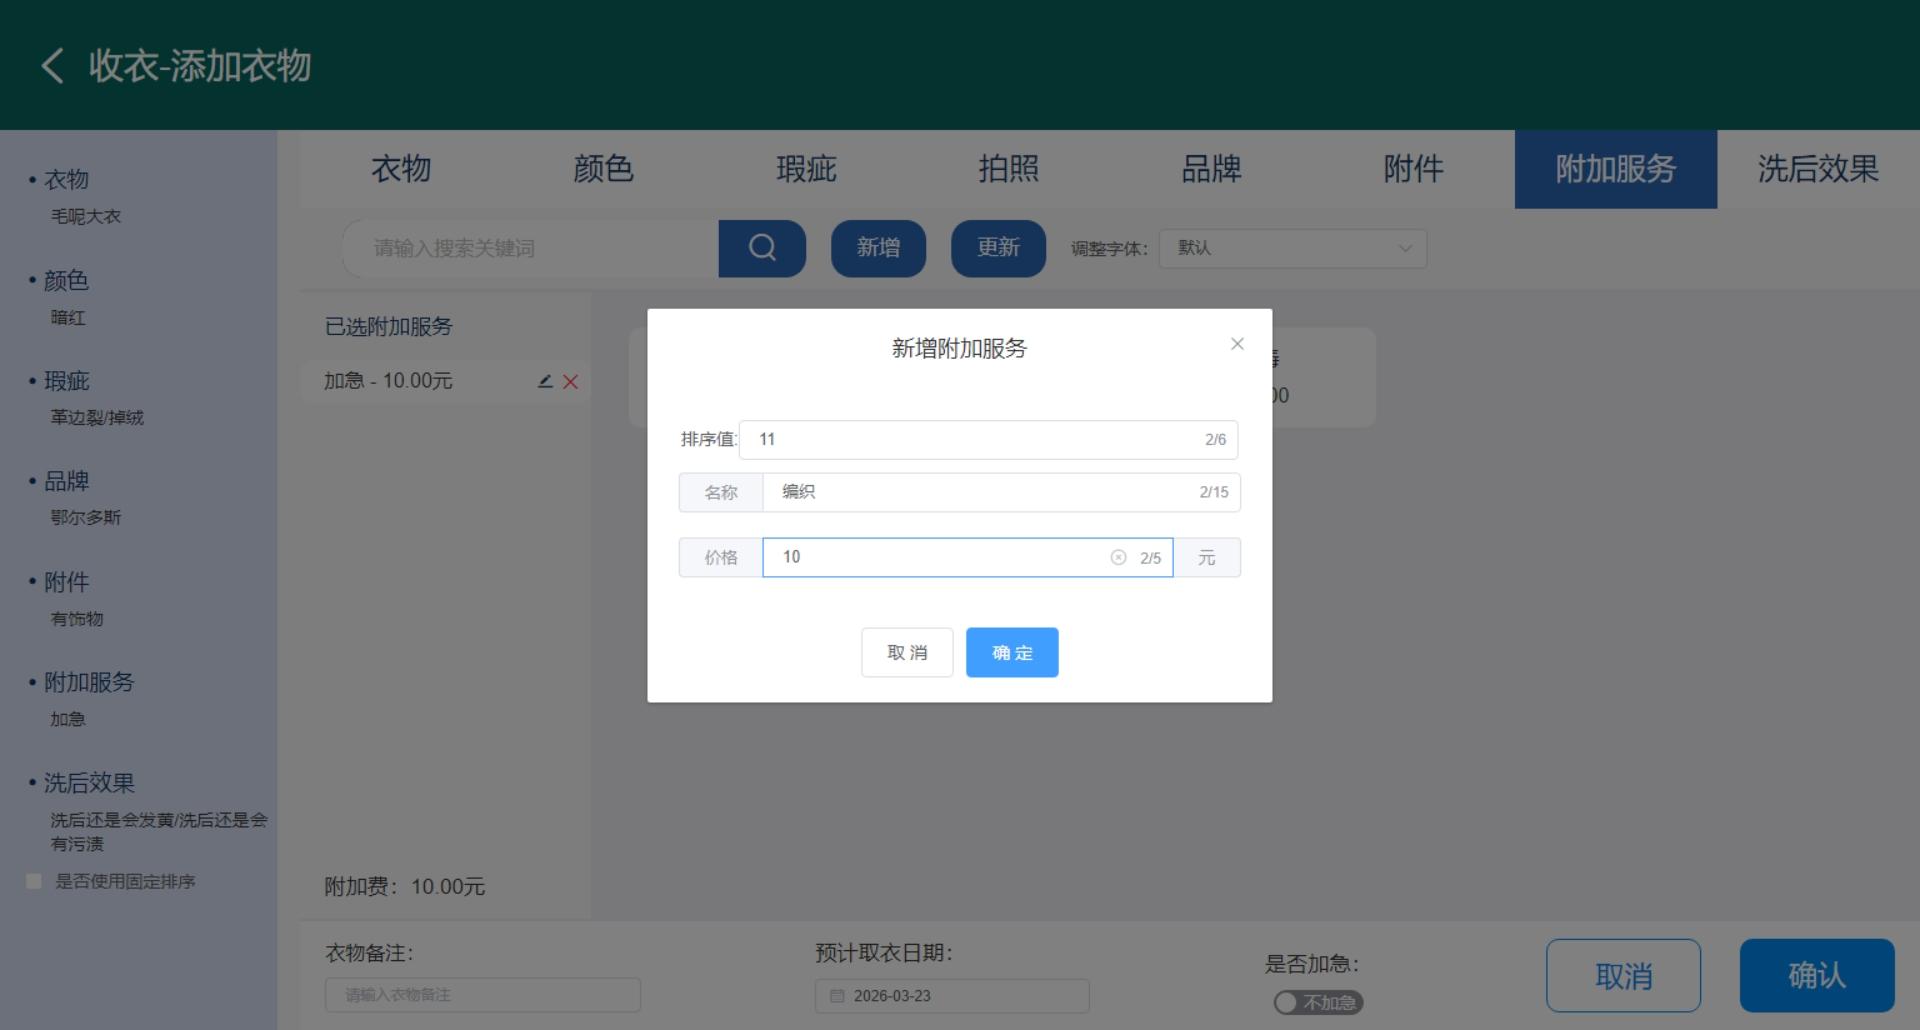Switch to the 瑕疵 tab

pyautogui.click(x=806, y=169)
